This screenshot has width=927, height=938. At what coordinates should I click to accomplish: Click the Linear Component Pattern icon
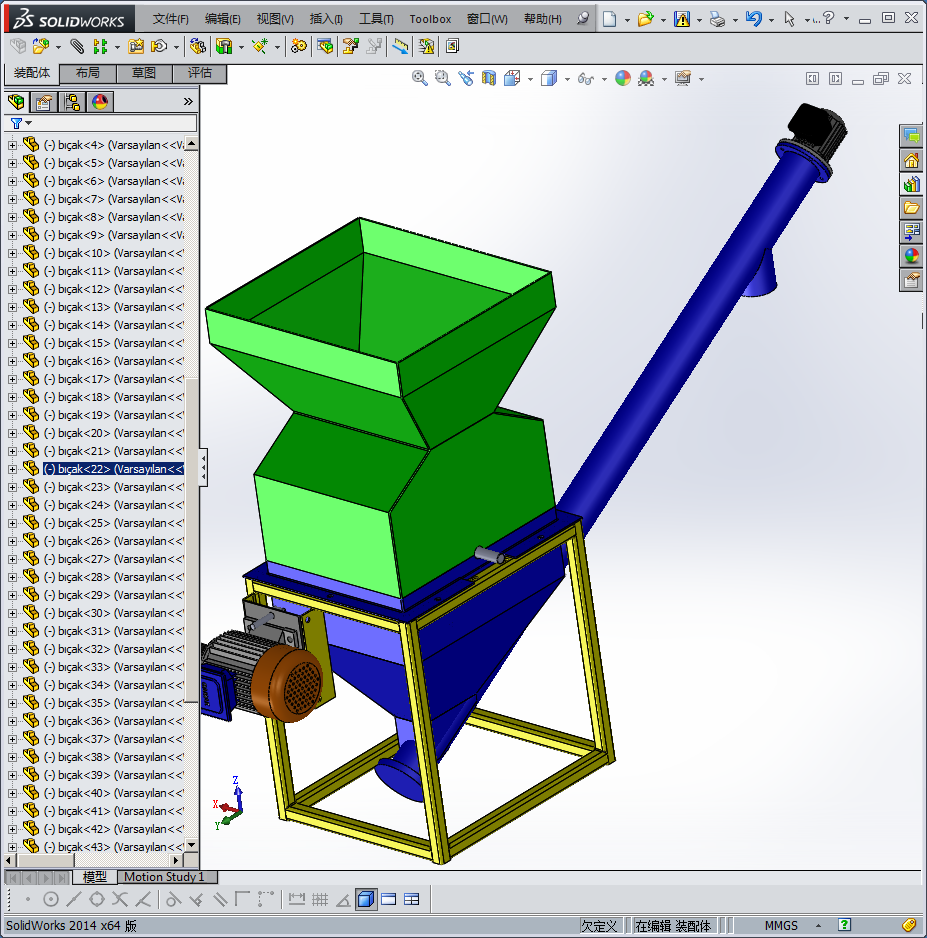coord(100,46)
